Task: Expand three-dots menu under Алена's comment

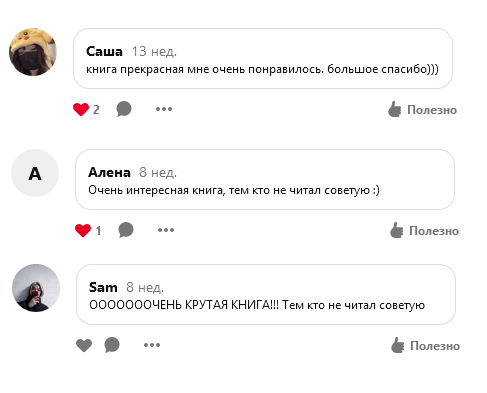Action: click(166, 230)
